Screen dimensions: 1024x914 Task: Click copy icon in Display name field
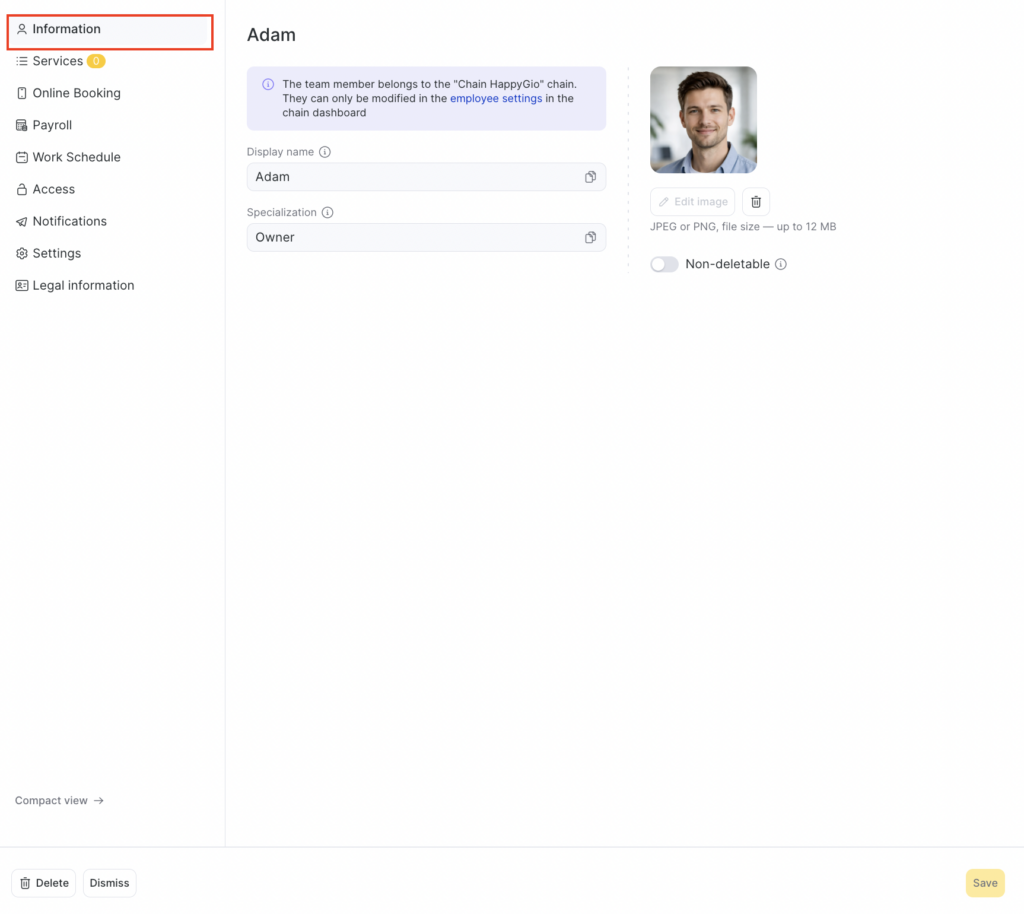pyautogui.click(x=590, y=177)
